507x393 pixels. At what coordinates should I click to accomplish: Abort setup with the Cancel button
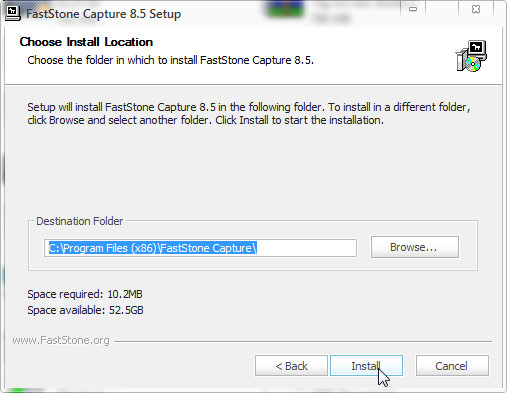[x=452, y=366]
